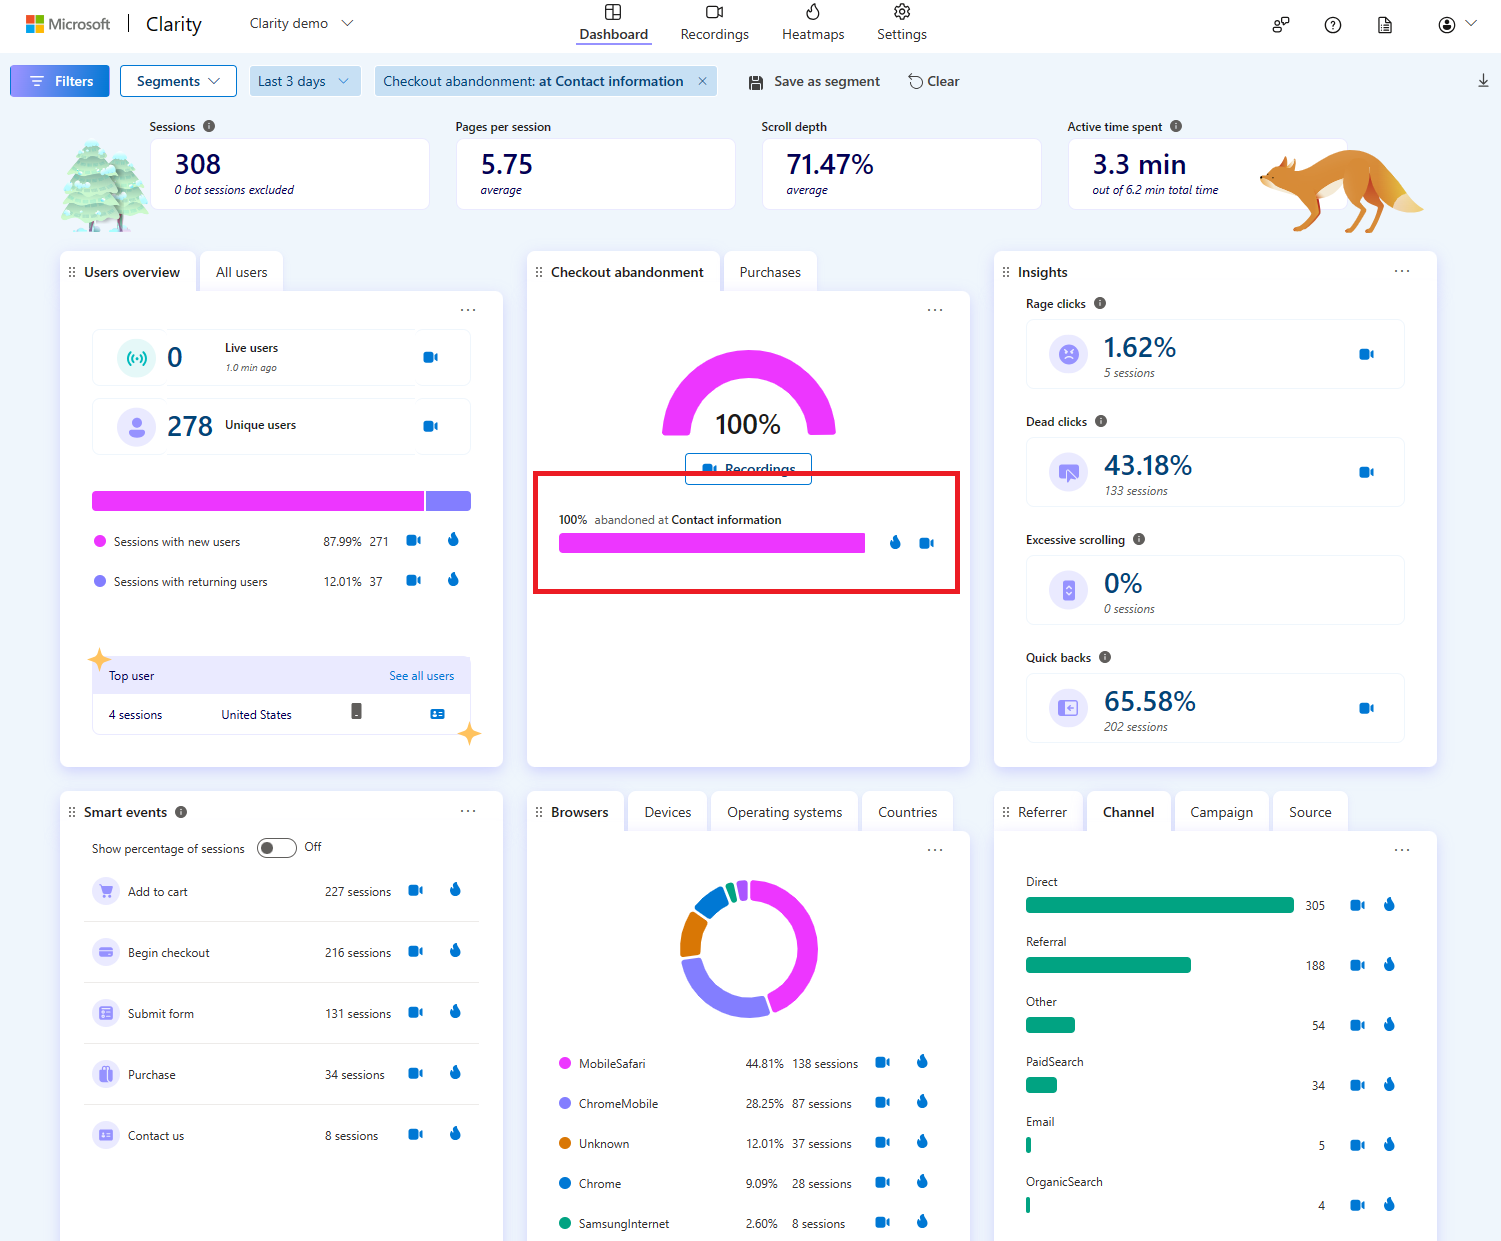1501x1241 pixels.
Task: Follow the See all users link
Action: [x=422, y=676]
